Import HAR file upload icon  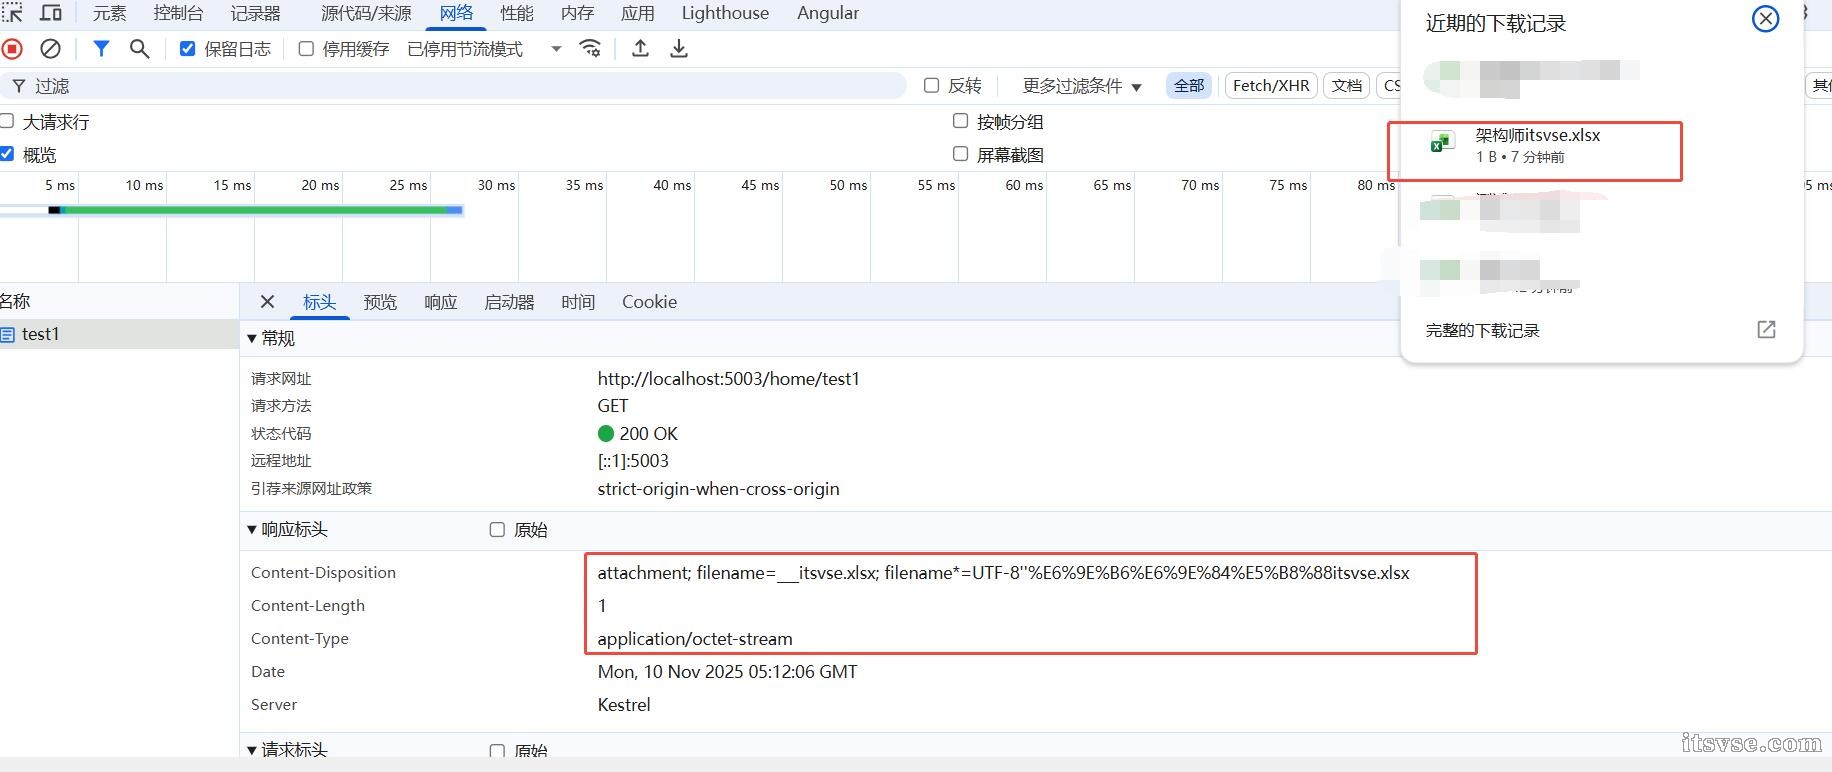[641, 48]
